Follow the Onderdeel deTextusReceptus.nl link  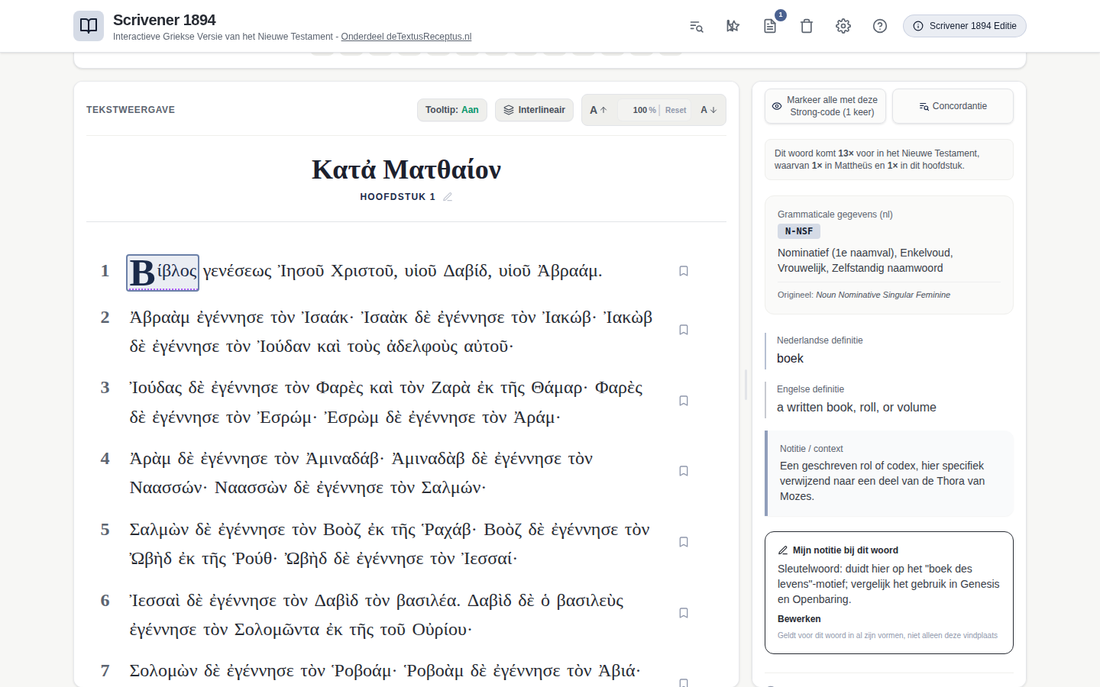[406, 36]
